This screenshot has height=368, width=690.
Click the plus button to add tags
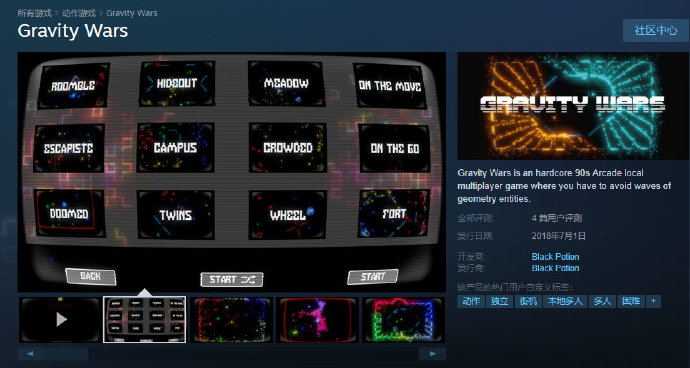pos(653,302)
